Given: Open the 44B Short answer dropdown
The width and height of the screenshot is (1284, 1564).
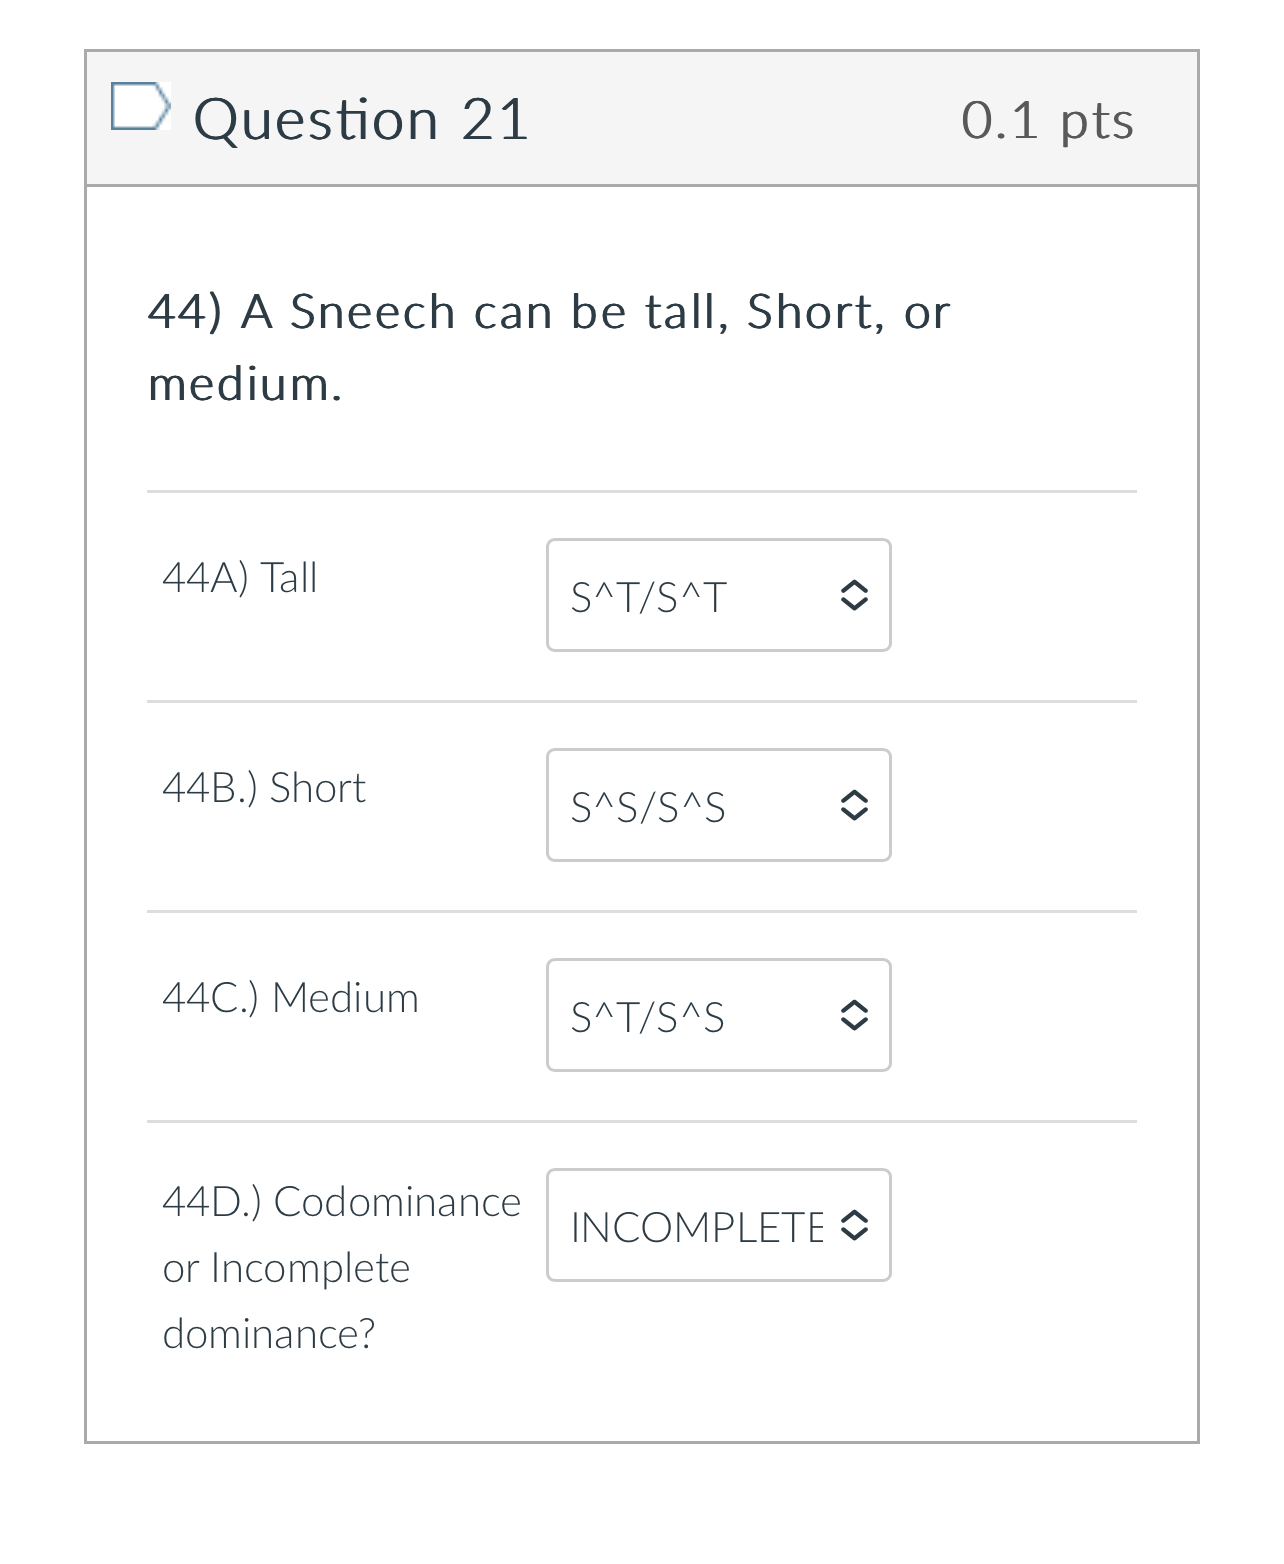Looking at the screenshot, I should click(718, 805).
